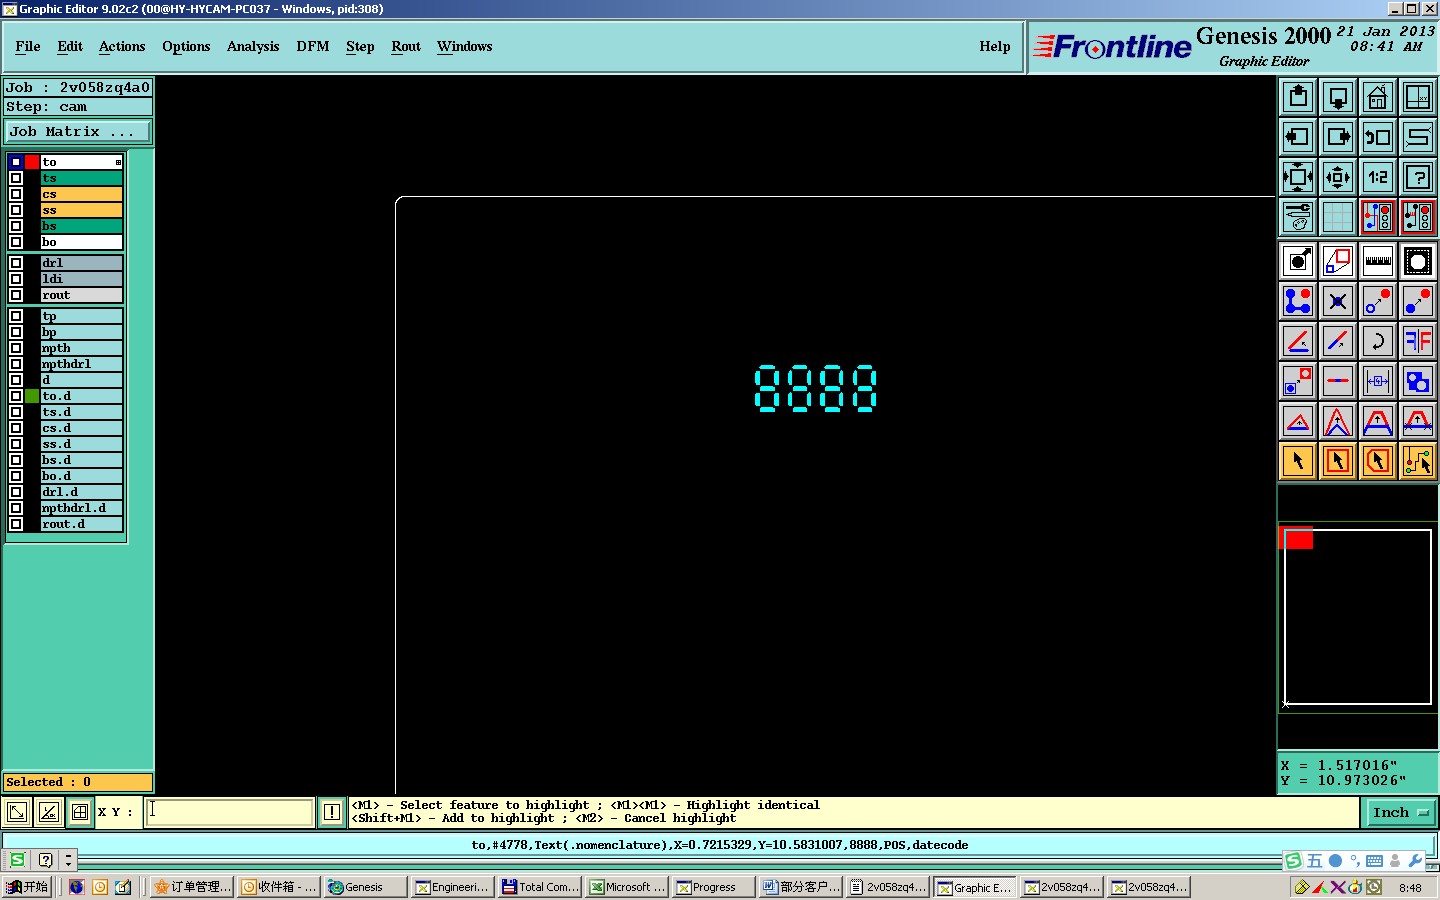Select the single arrow pointer select tool
The image size is (1440, 900).
click(x=1298, y=461)
